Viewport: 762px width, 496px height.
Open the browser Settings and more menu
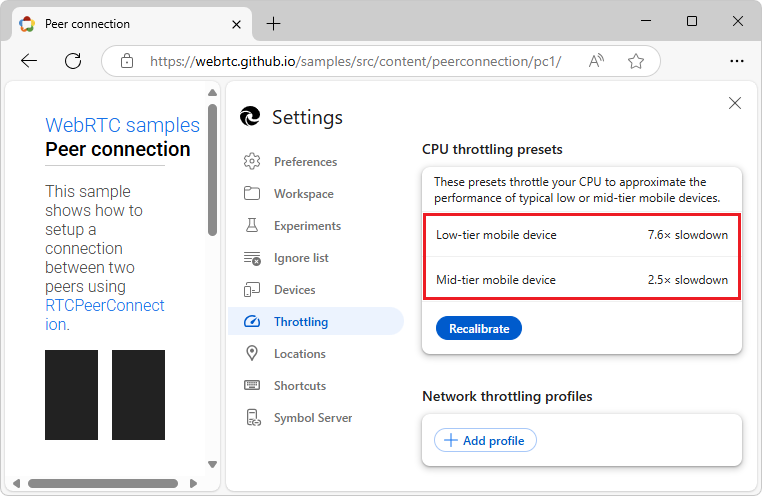click(737, 61)
